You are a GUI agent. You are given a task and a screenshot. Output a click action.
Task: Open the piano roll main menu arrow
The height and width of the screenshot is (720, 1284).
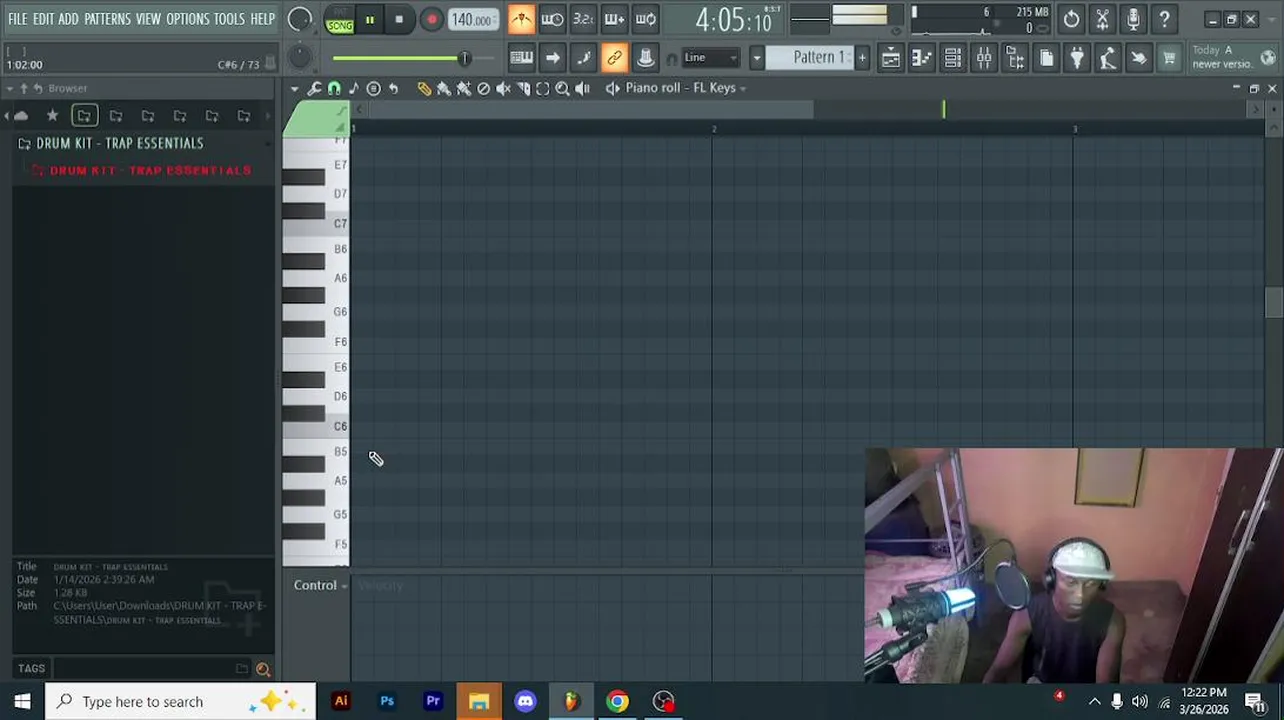tap(295, 88)
